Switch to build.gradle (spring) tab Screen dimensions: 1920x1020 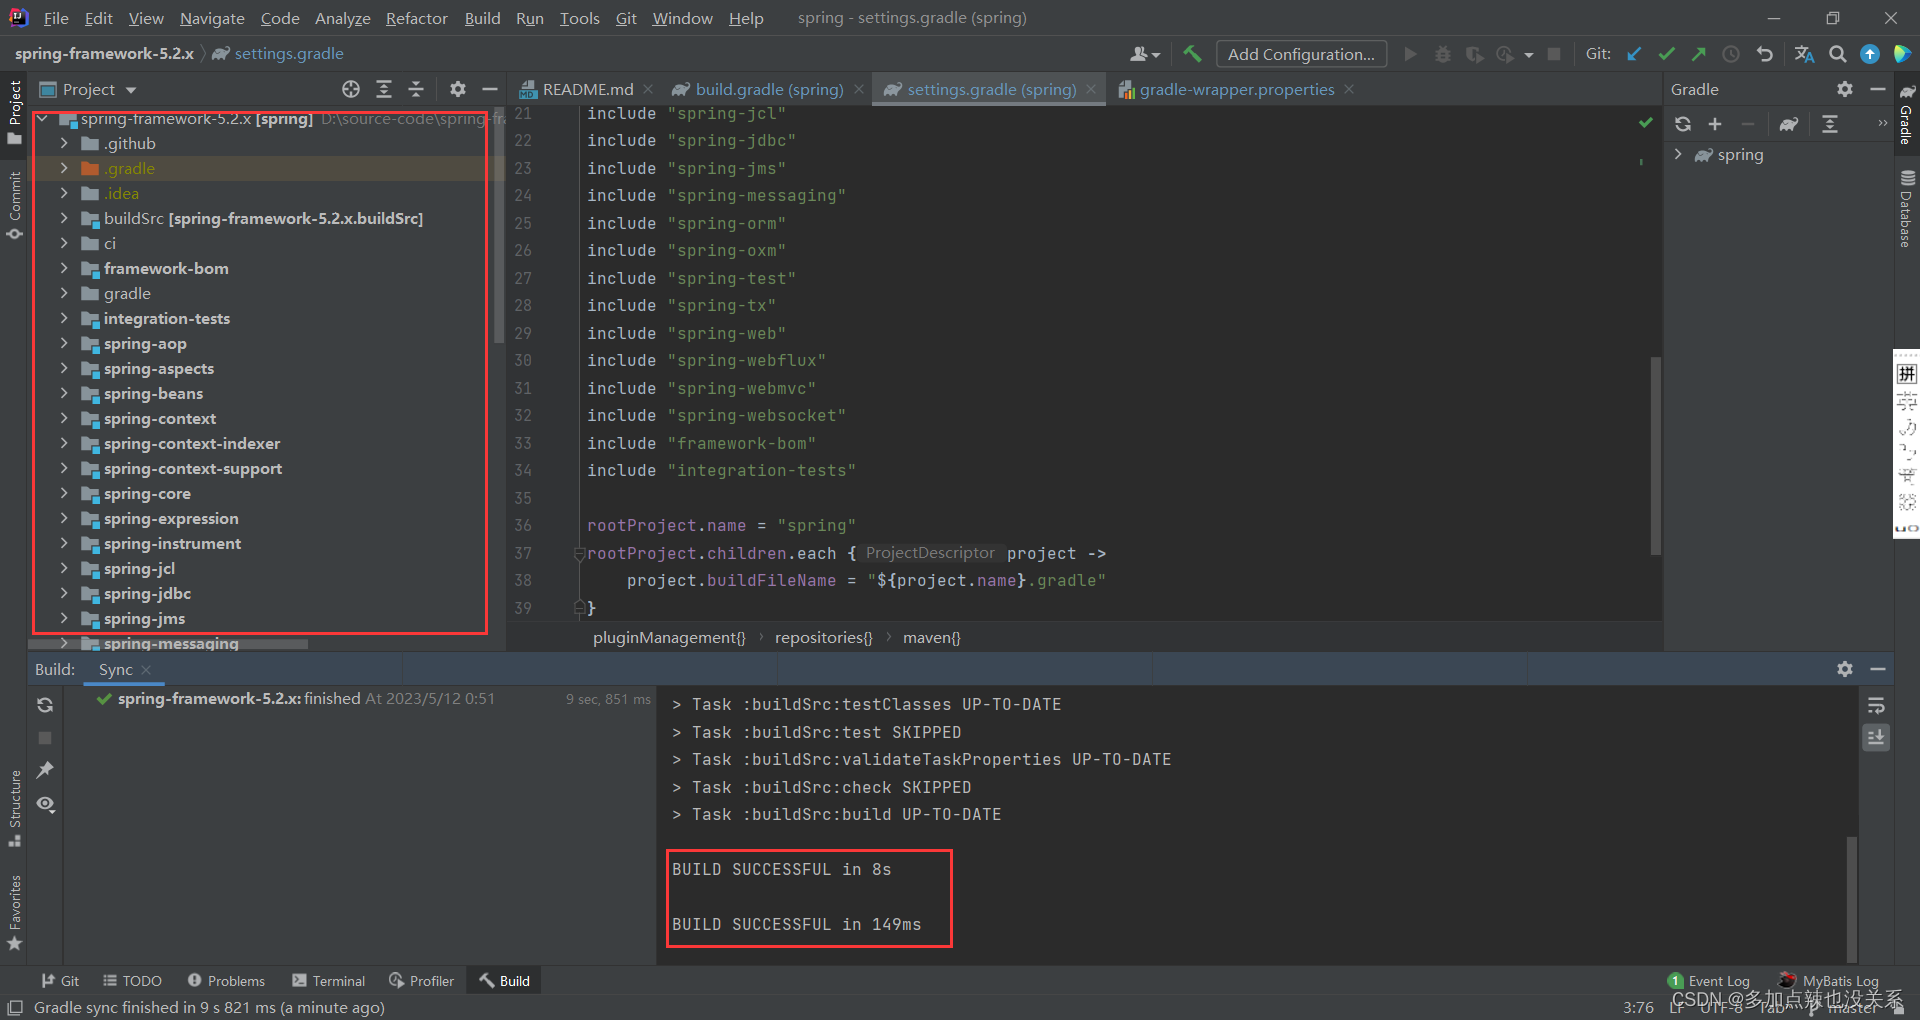point(769,89)
